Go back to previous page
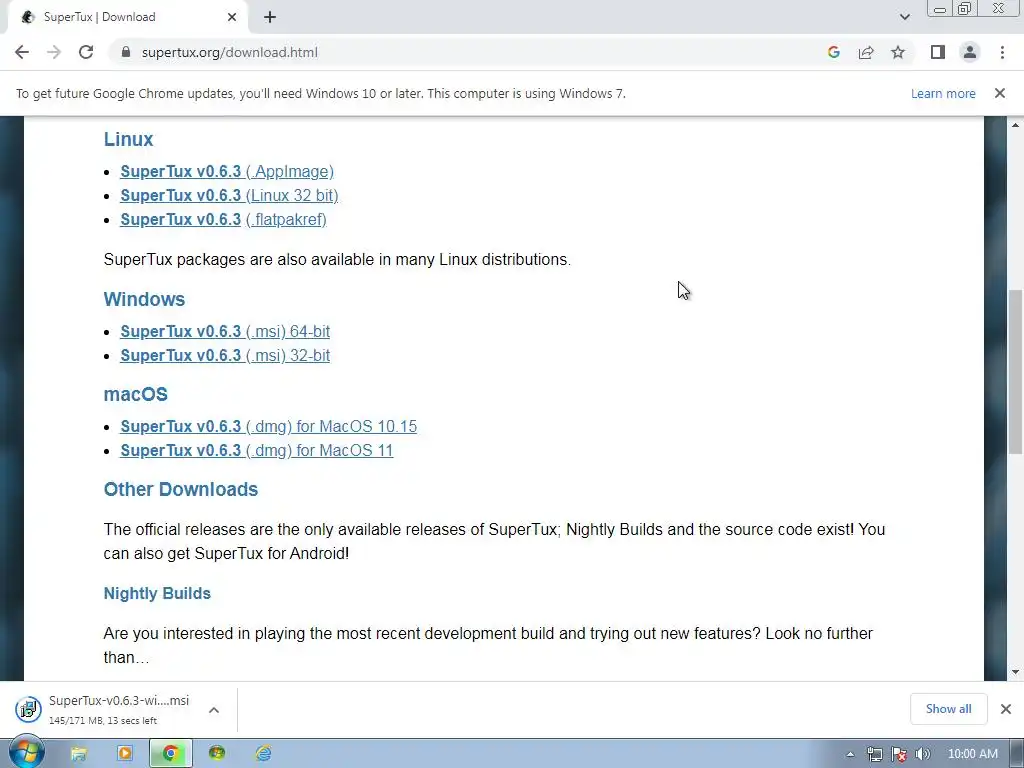Screen dimensions: 1024x768 coord(22,52)
